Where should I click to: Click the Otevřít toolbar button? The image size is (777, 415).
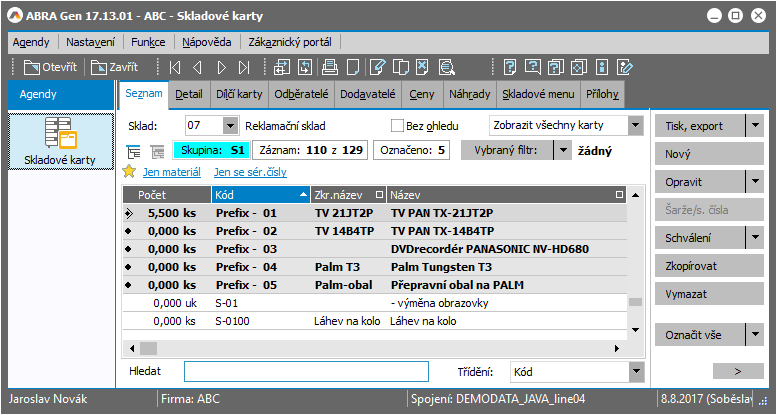(x=48, y=68)
